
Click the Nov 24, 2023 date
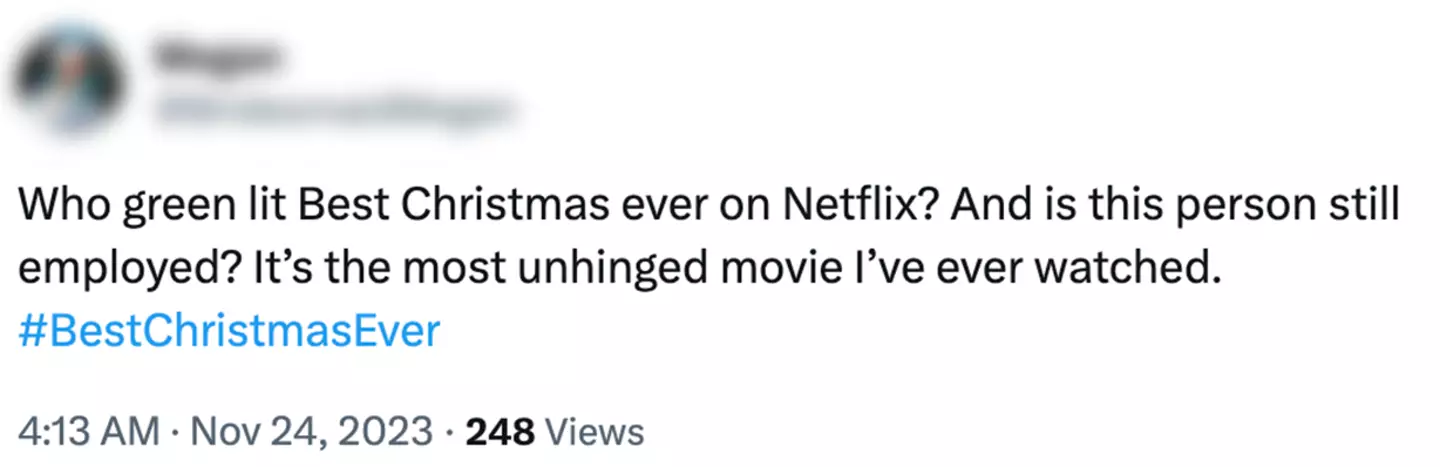pyautogui.click(x=307, y=431)
